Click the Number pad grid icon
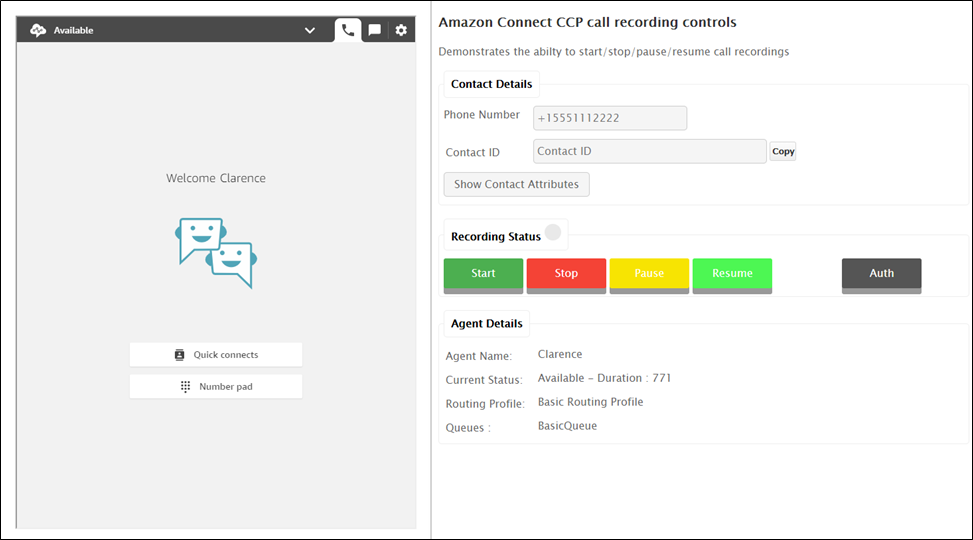This screenshot has width=973, height=540. click(x=185, y=386)
